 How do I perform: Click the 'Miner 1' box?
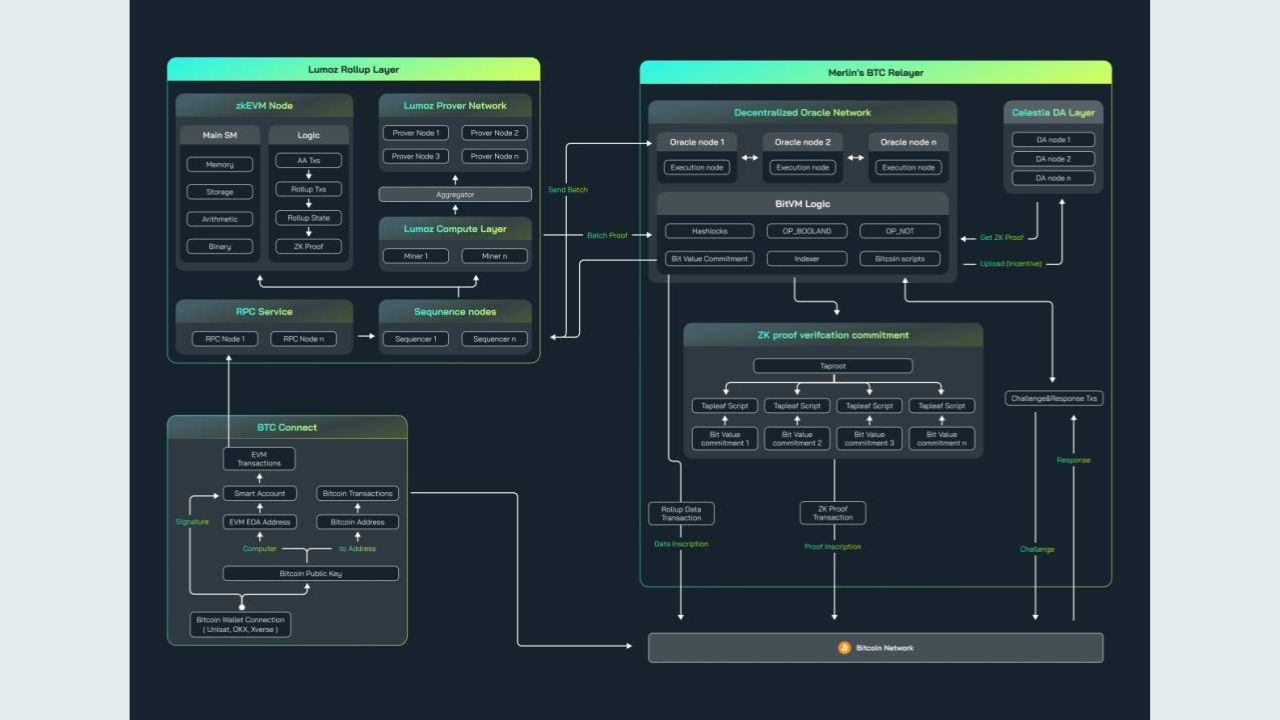pos(416,256)
